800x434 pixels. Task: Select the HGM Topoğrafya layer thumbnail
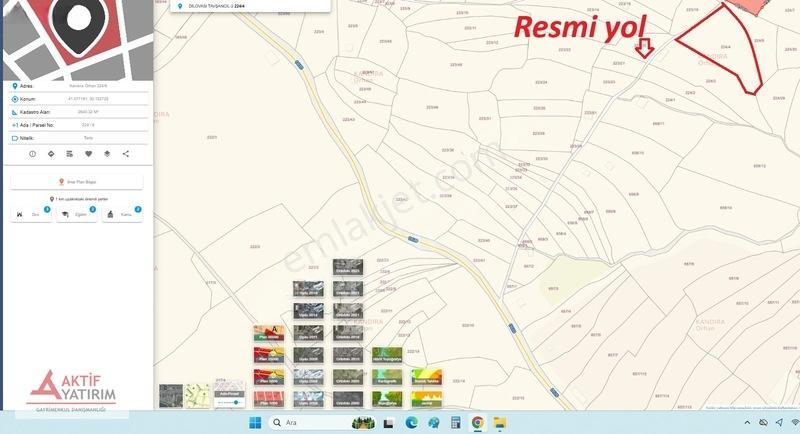coord(387,355)
